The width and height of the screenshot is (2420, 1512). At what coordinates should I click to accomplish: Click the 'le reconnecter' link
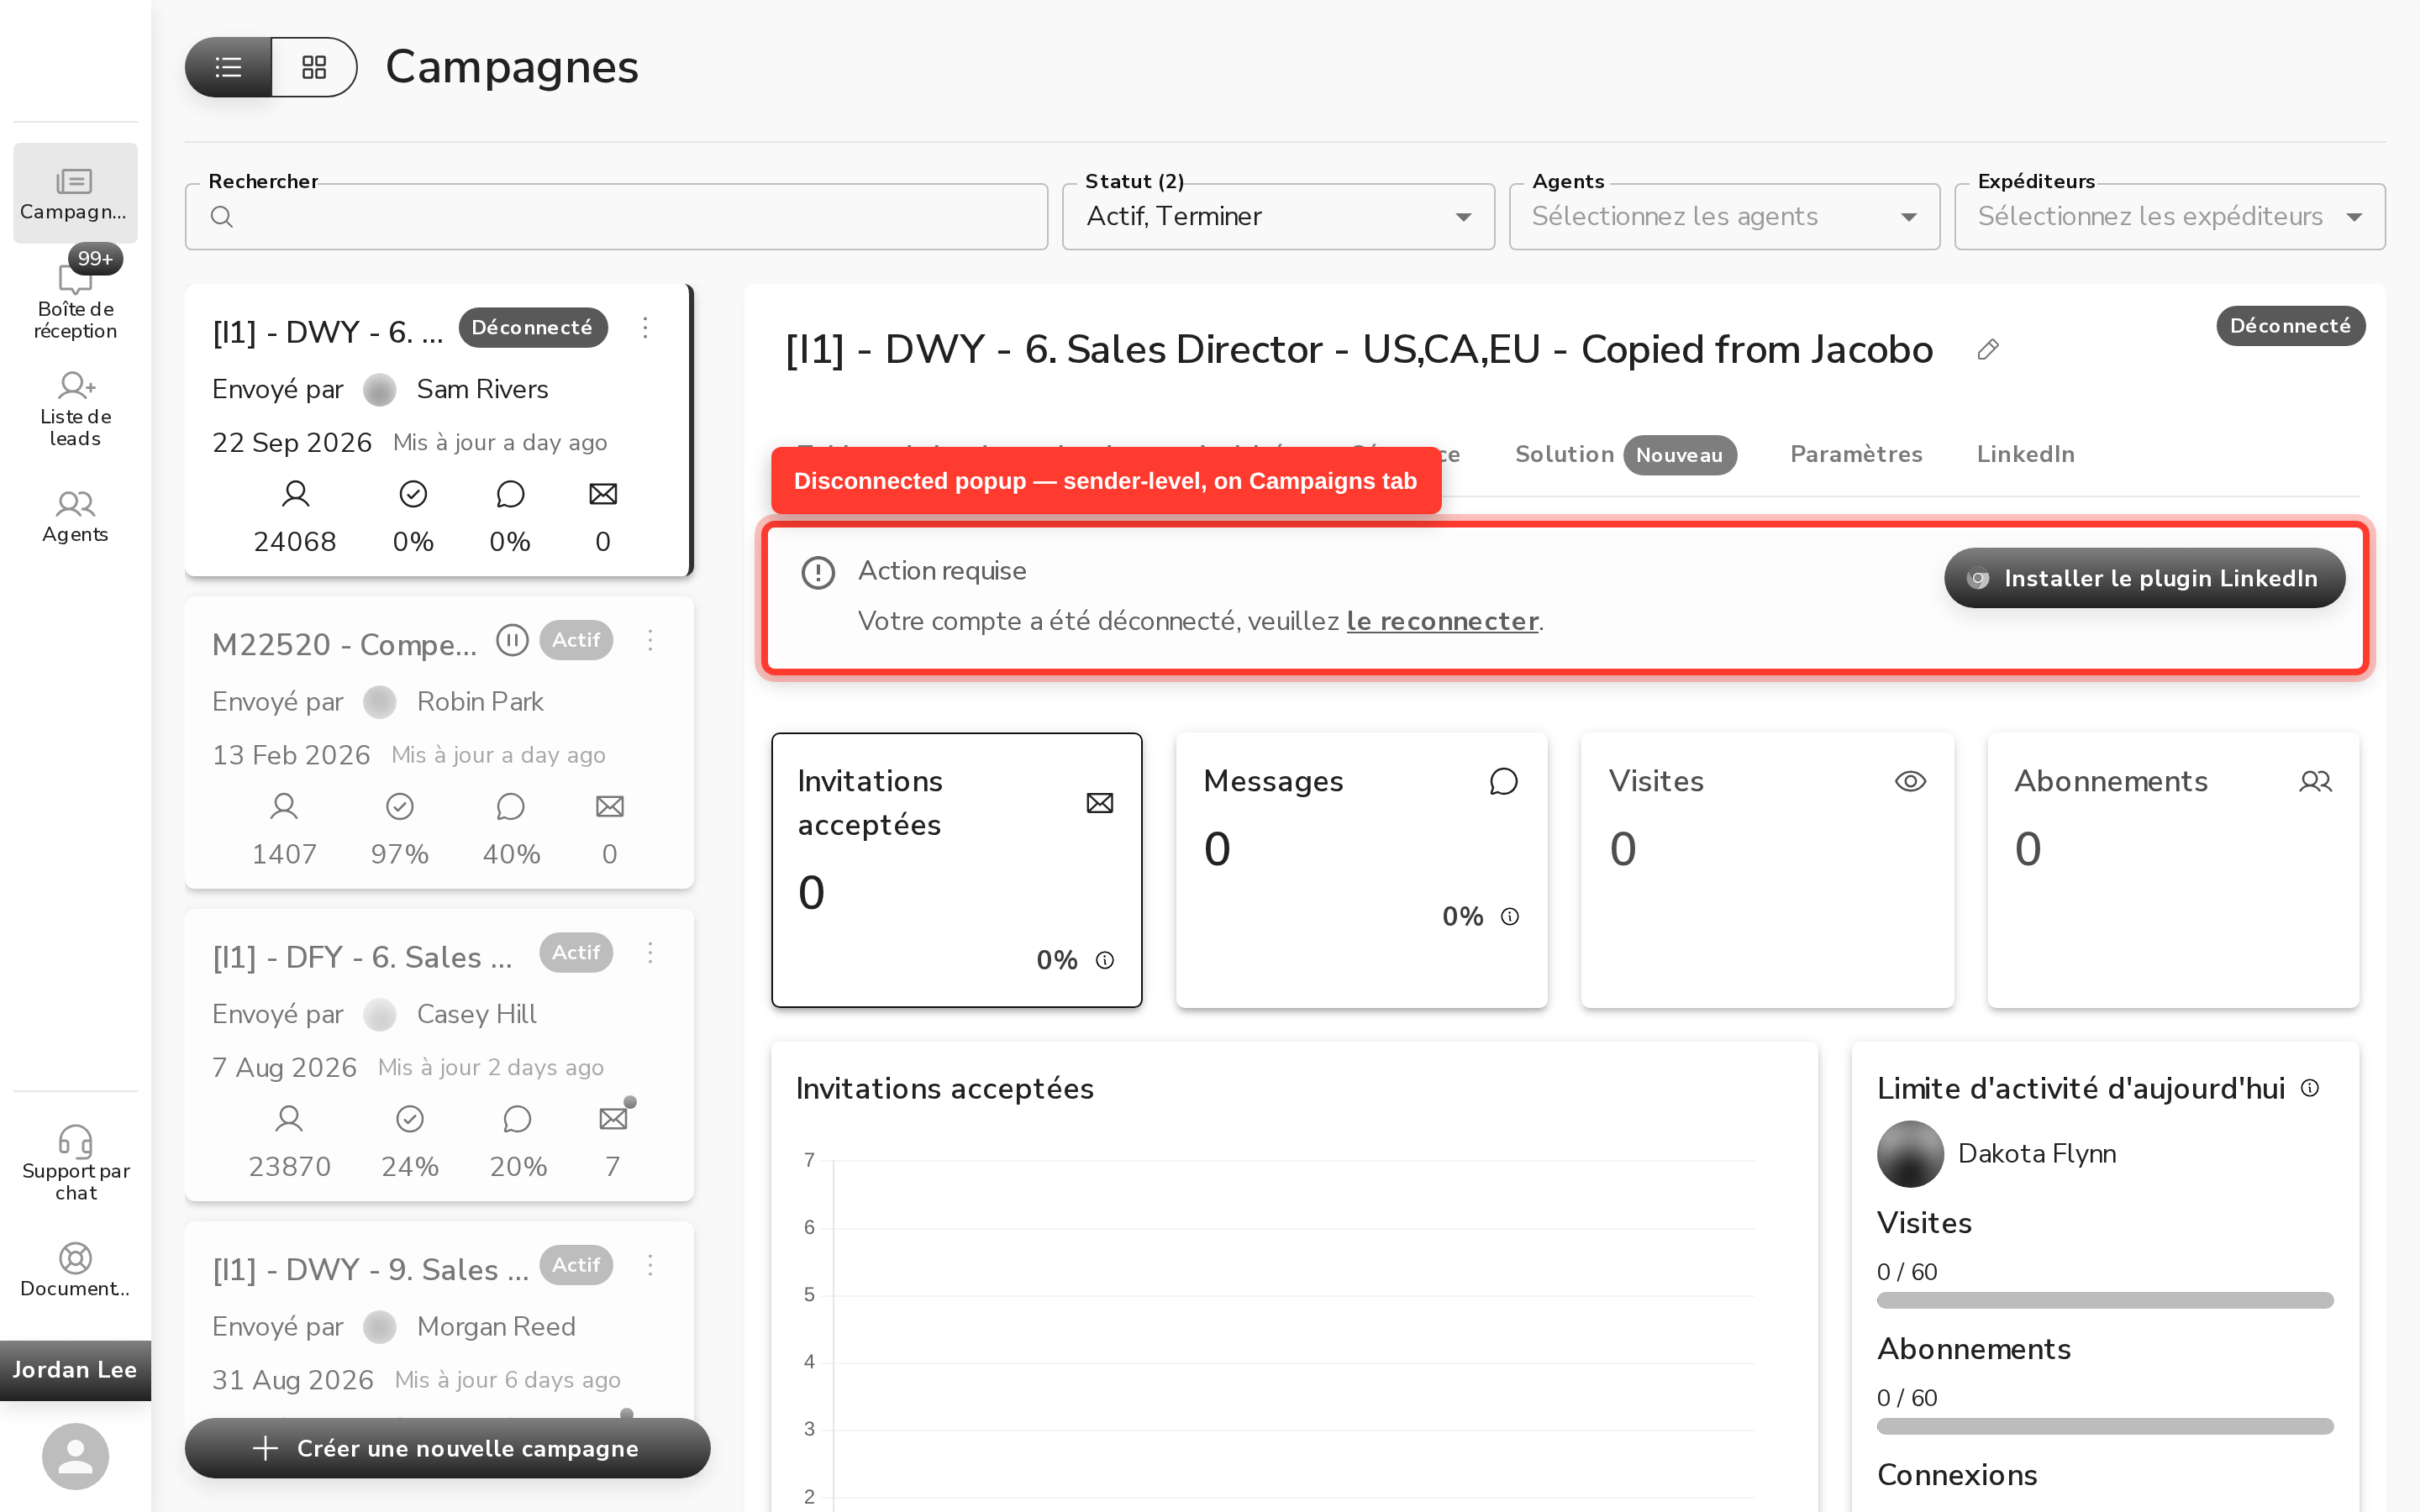pos(1442,621)
